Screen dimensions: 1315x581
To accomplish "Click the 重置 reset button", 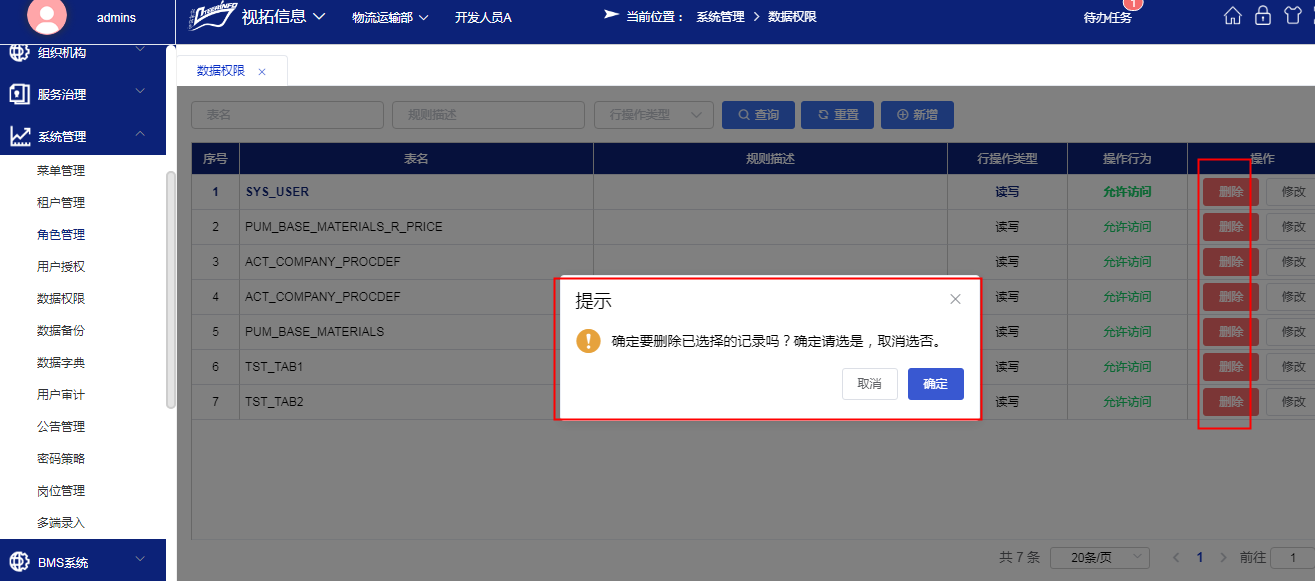I will [838, 115].
